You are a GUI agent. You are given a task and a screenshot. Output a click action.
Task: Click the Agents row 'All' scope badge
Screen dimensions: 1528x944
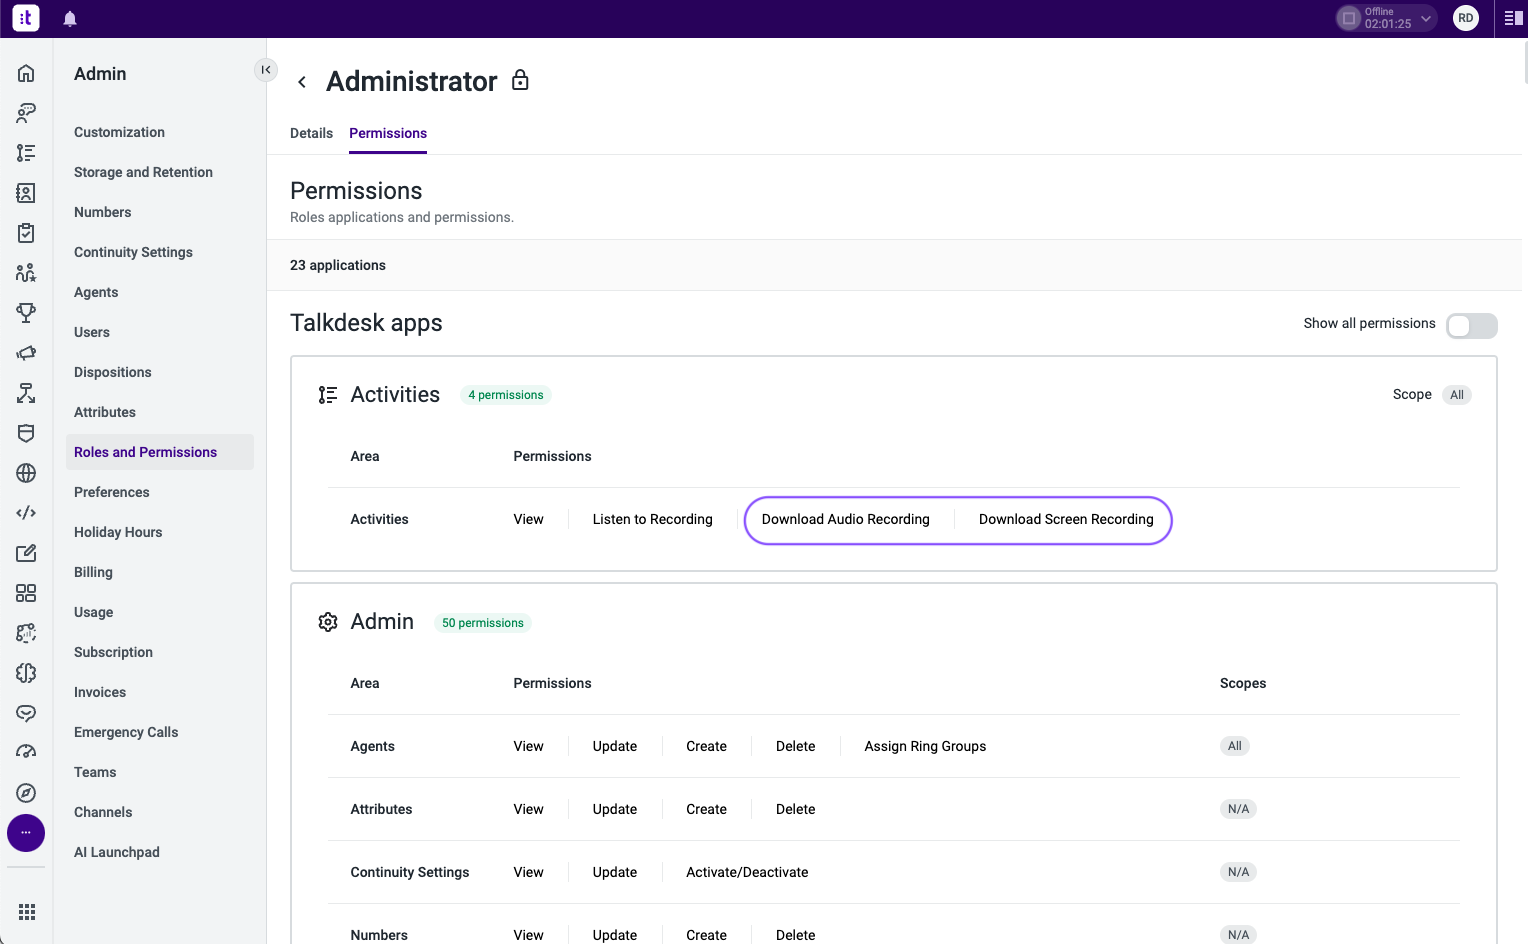point(1235,746)
